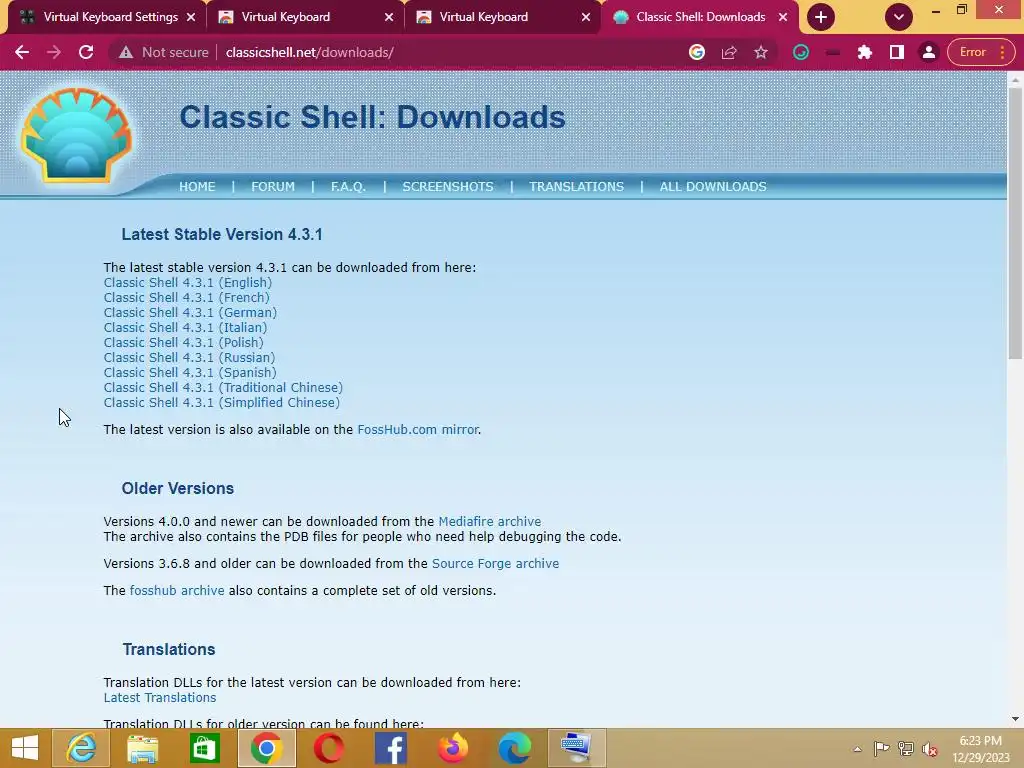
Task: Open Facebook app from taskbar
Action: coord(391,748)
